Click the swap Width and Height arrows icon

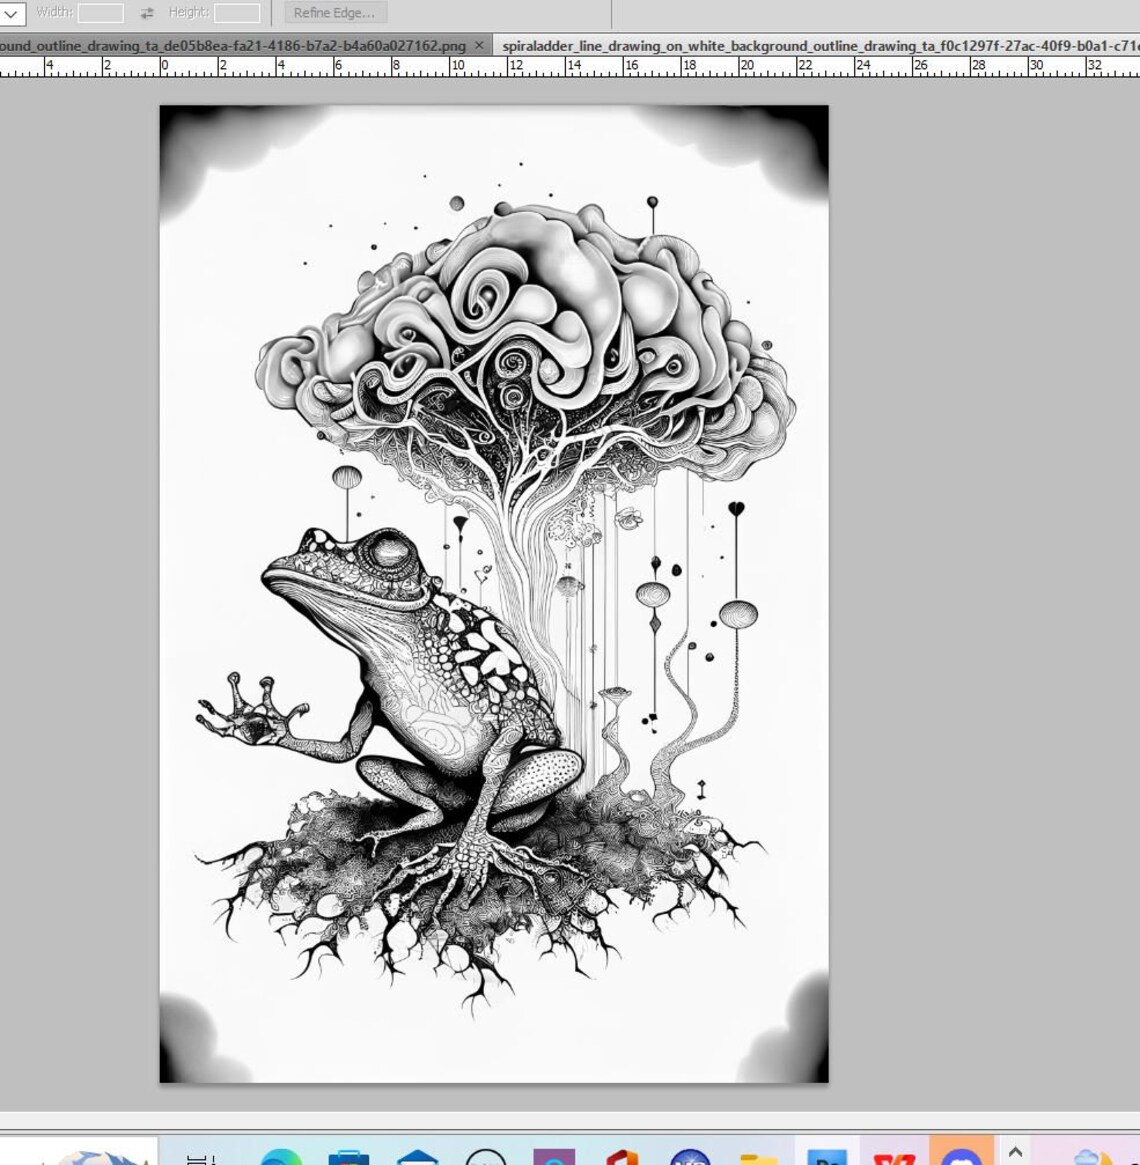[146, 12]
